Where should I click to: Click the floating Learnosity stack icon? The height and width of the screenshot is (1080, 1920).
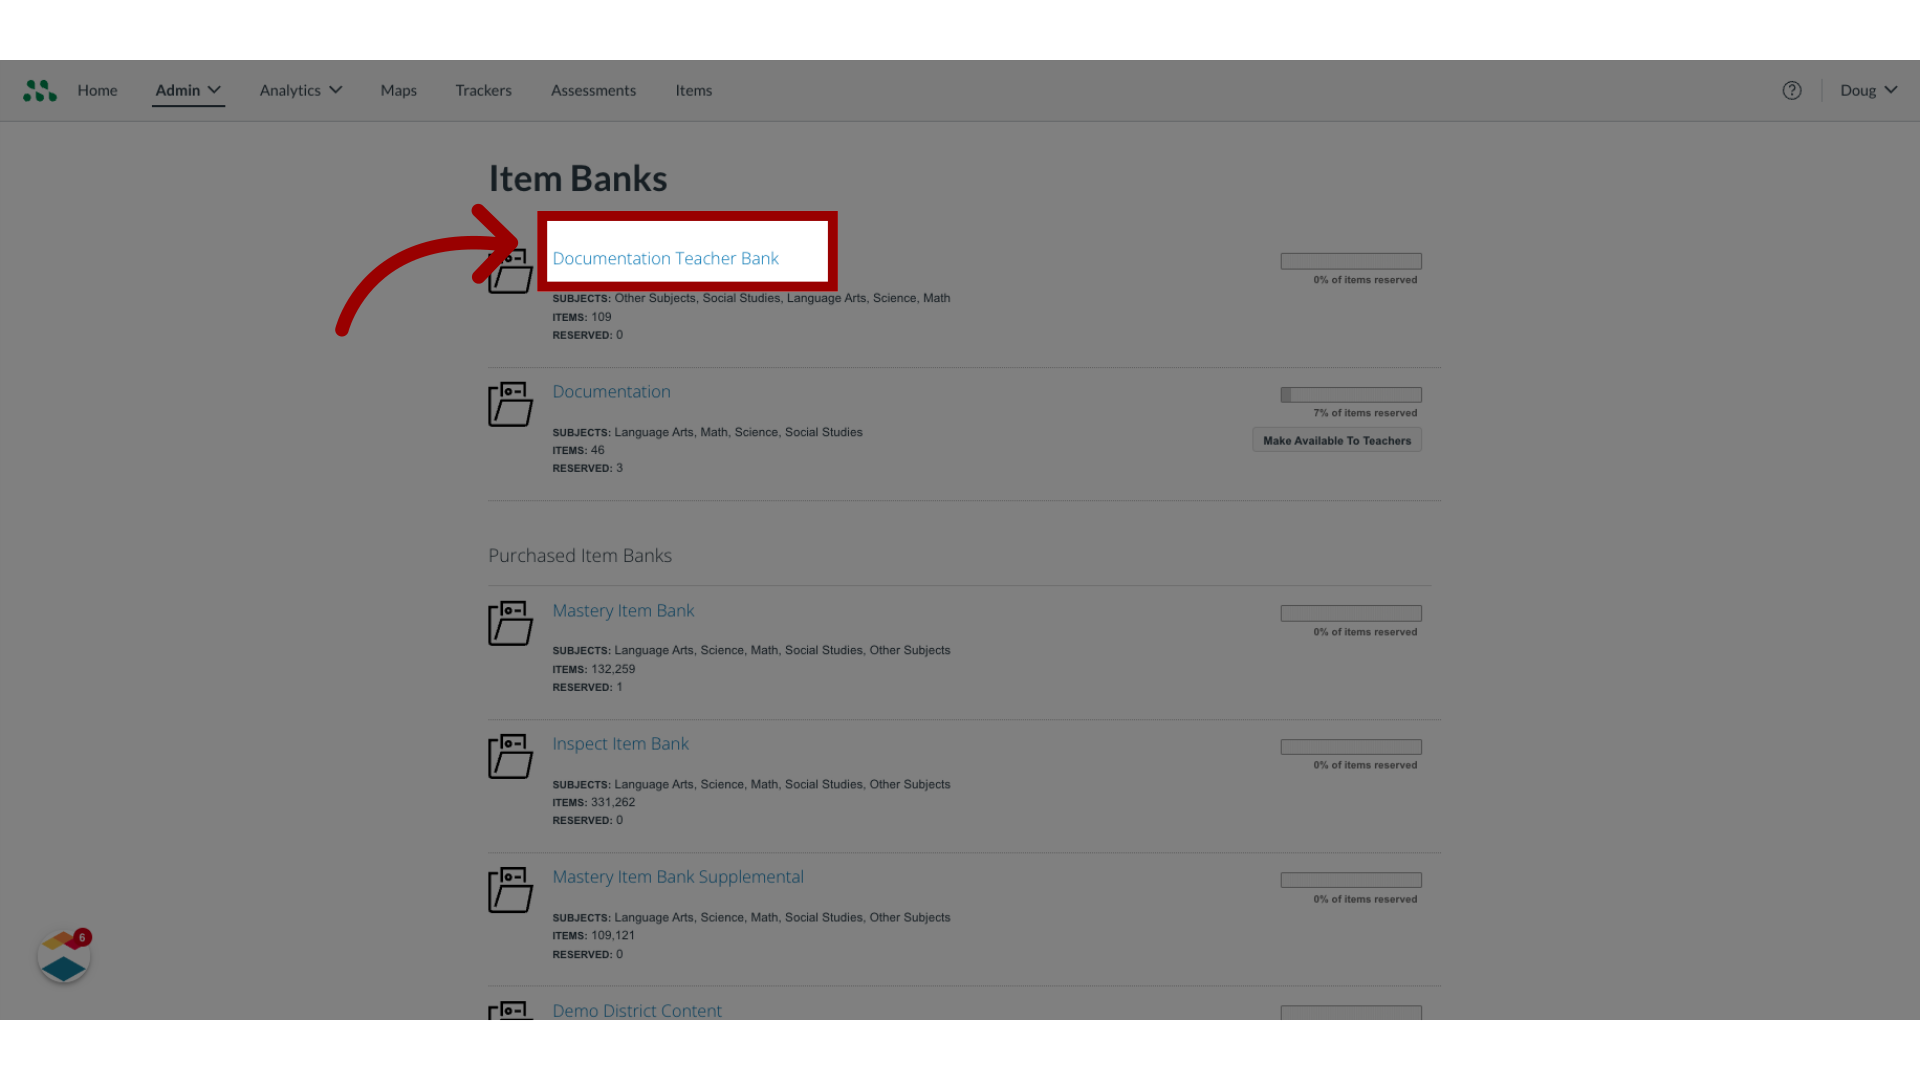pos(65,957)
